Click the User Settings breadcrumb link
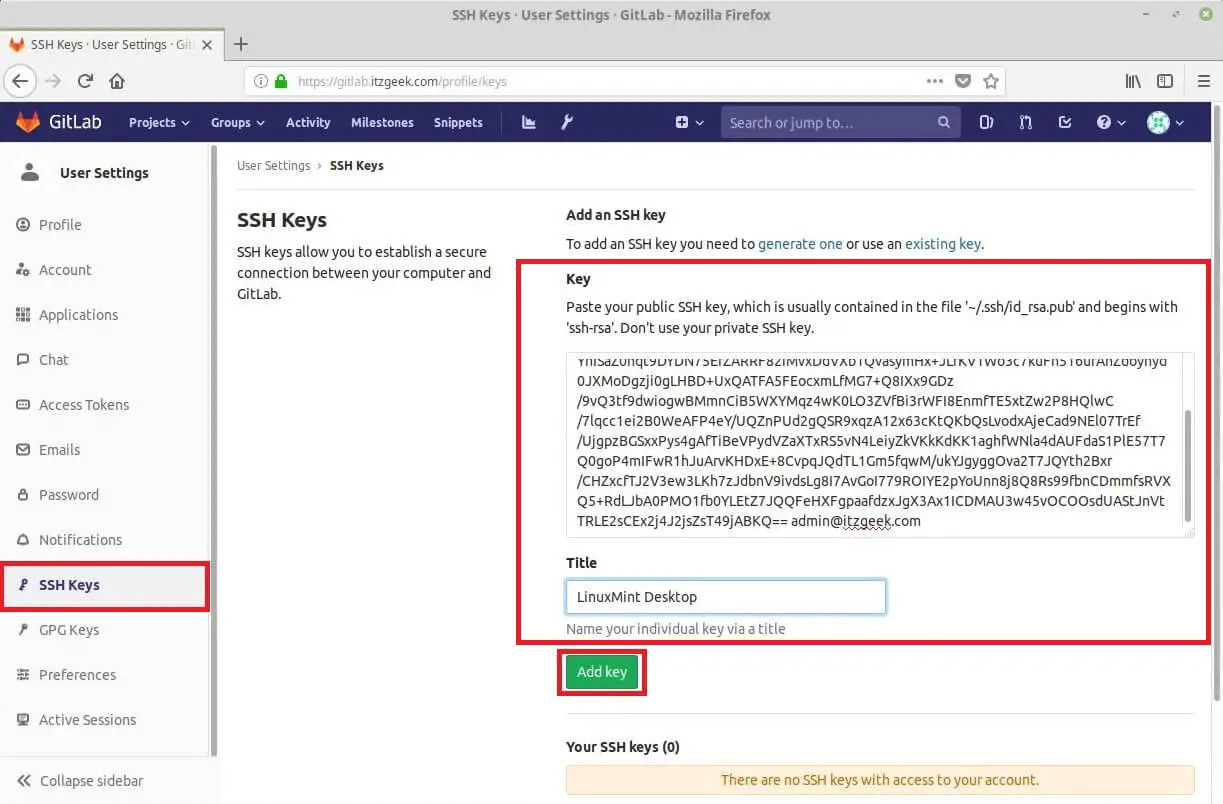Screen dimensions: 1223x804 [x=273, y=165]
